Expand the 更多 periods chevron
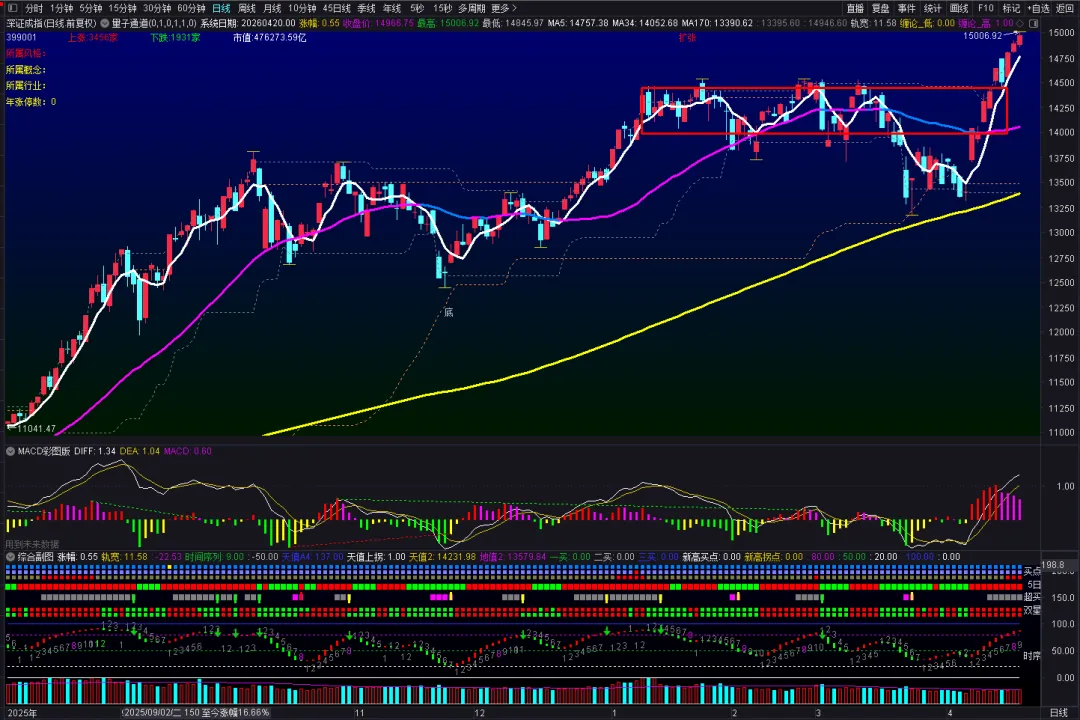Screen dimensions: 1080x720 point(515,8)
